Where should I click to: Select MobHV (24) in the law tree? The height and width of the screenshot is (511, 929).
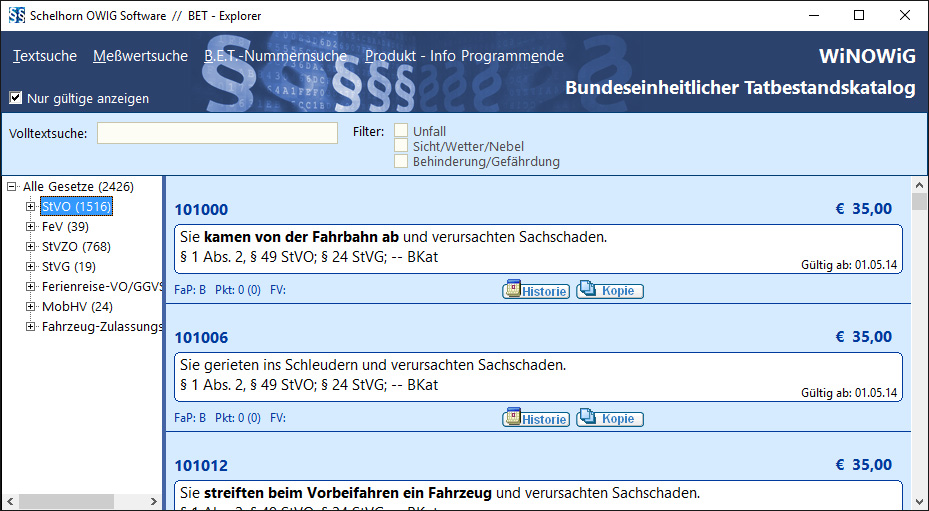click(x=77, y=307)
